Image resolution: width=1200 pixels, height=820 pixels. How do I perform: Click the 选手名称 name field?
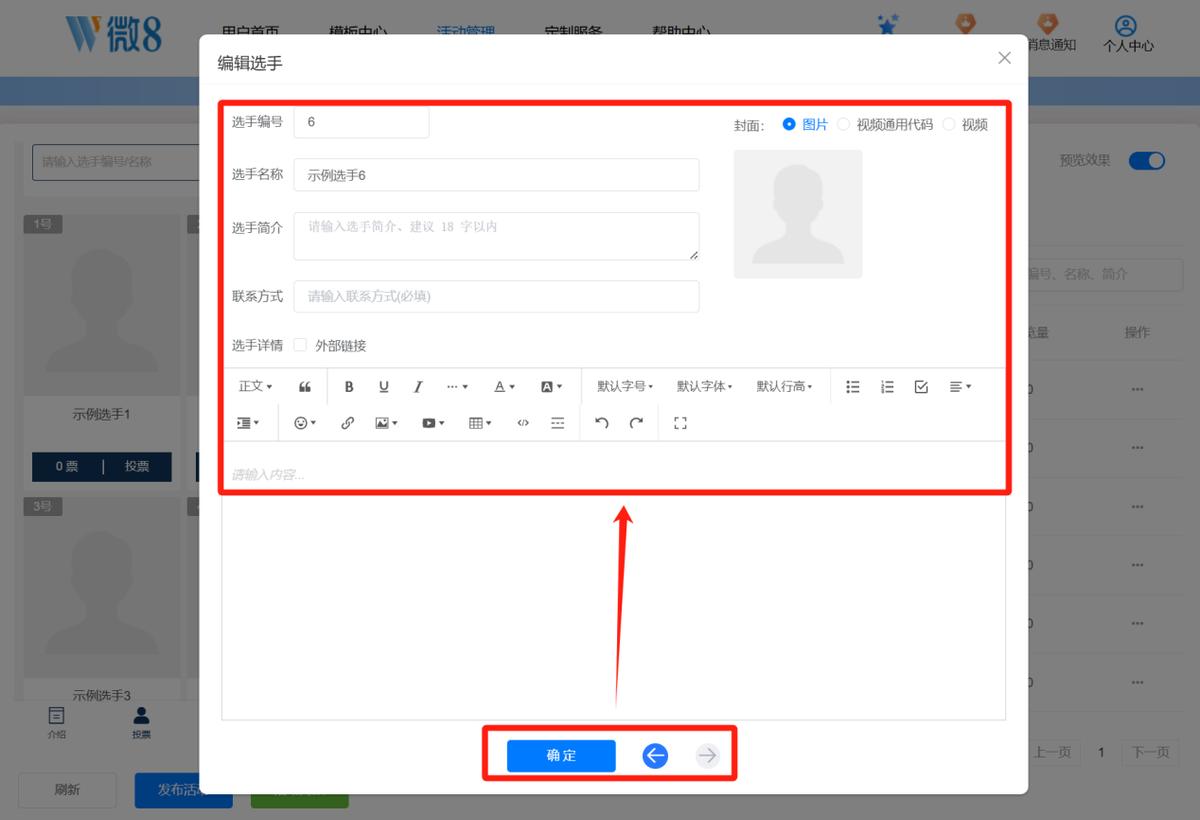pyautogui.click(x=496, y=175)
